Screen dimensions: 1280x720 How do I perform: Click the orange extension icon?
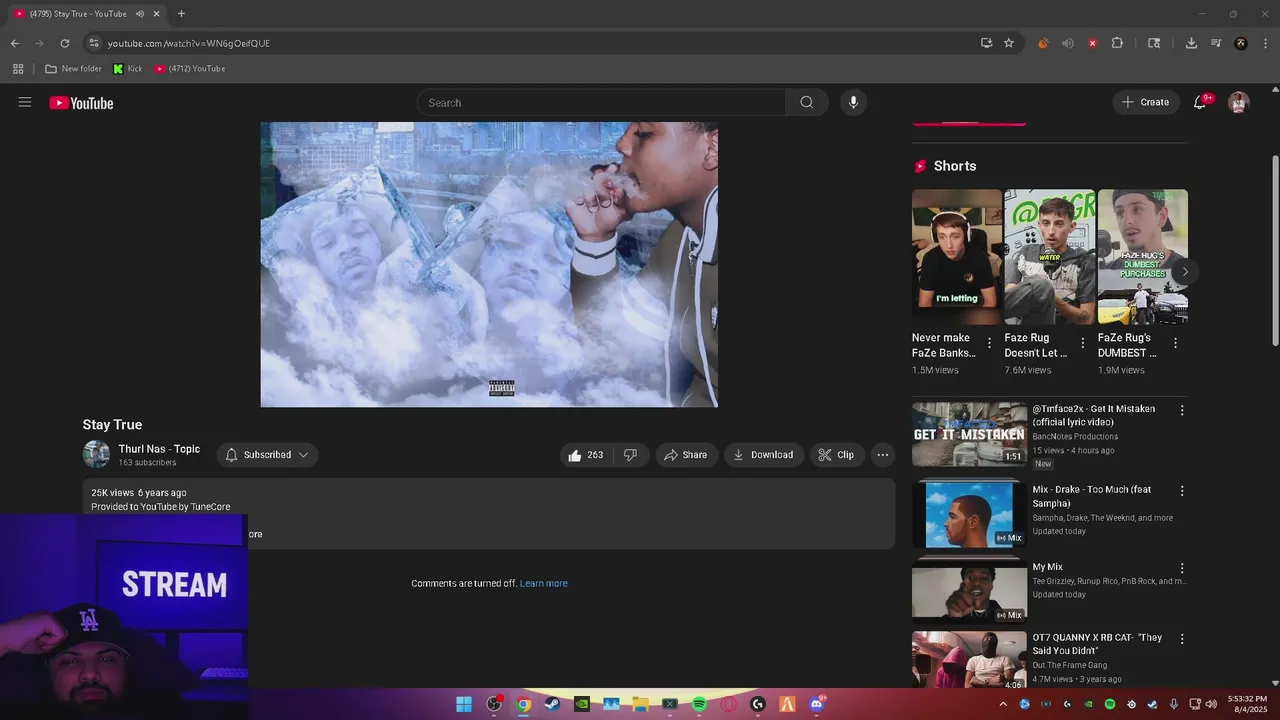click(x=1043, y=43)
